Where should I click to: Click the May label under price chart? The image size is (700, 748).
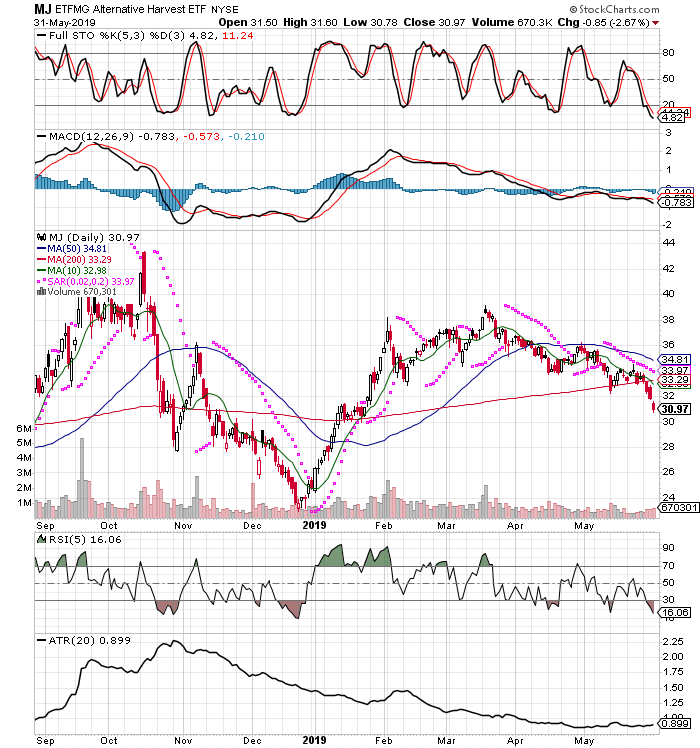point(584,526)
